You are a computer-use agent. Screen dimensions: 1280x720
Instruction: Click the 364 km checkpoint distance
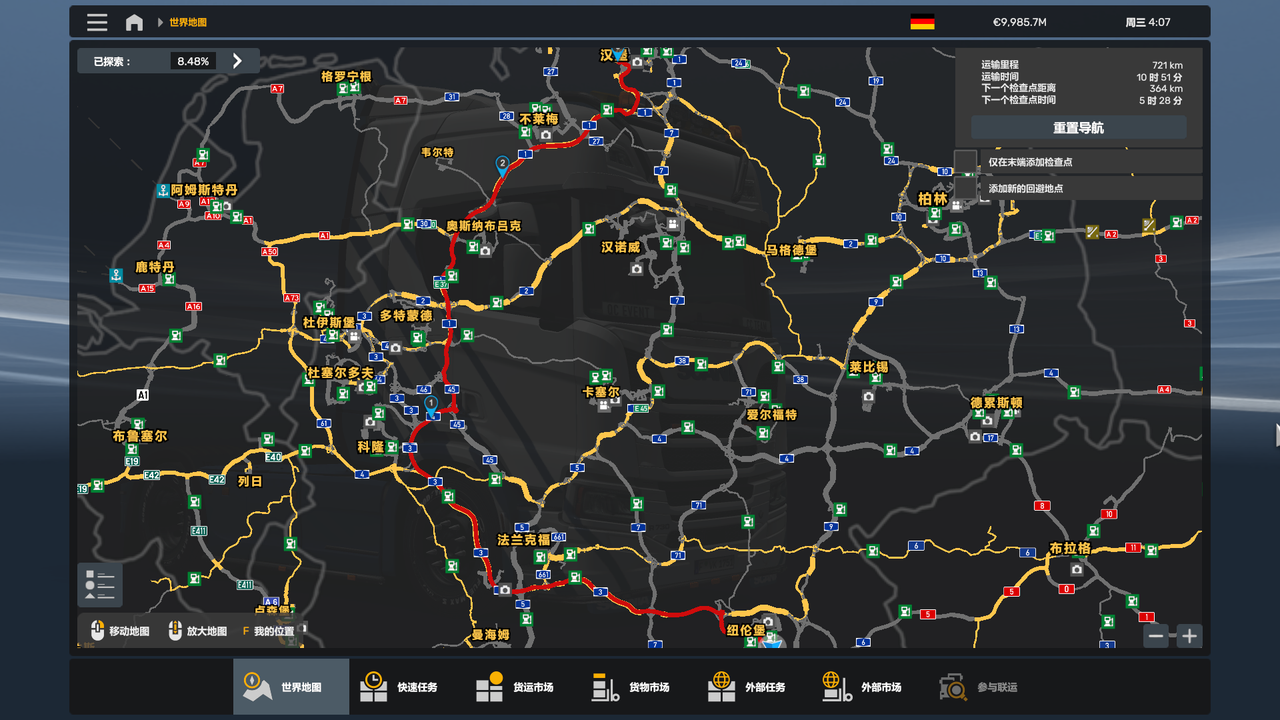point(1166,89)
